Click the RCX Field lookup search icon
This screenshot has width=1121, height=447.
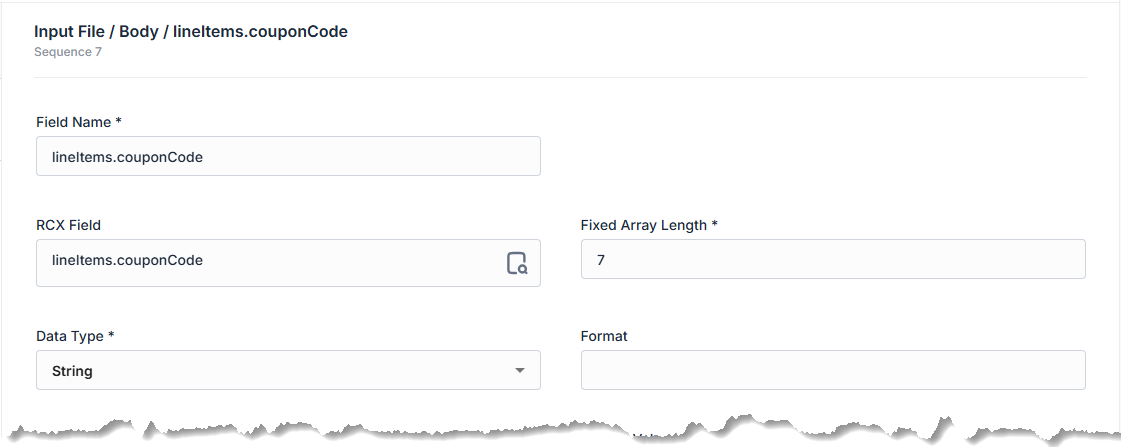point(516,264)
